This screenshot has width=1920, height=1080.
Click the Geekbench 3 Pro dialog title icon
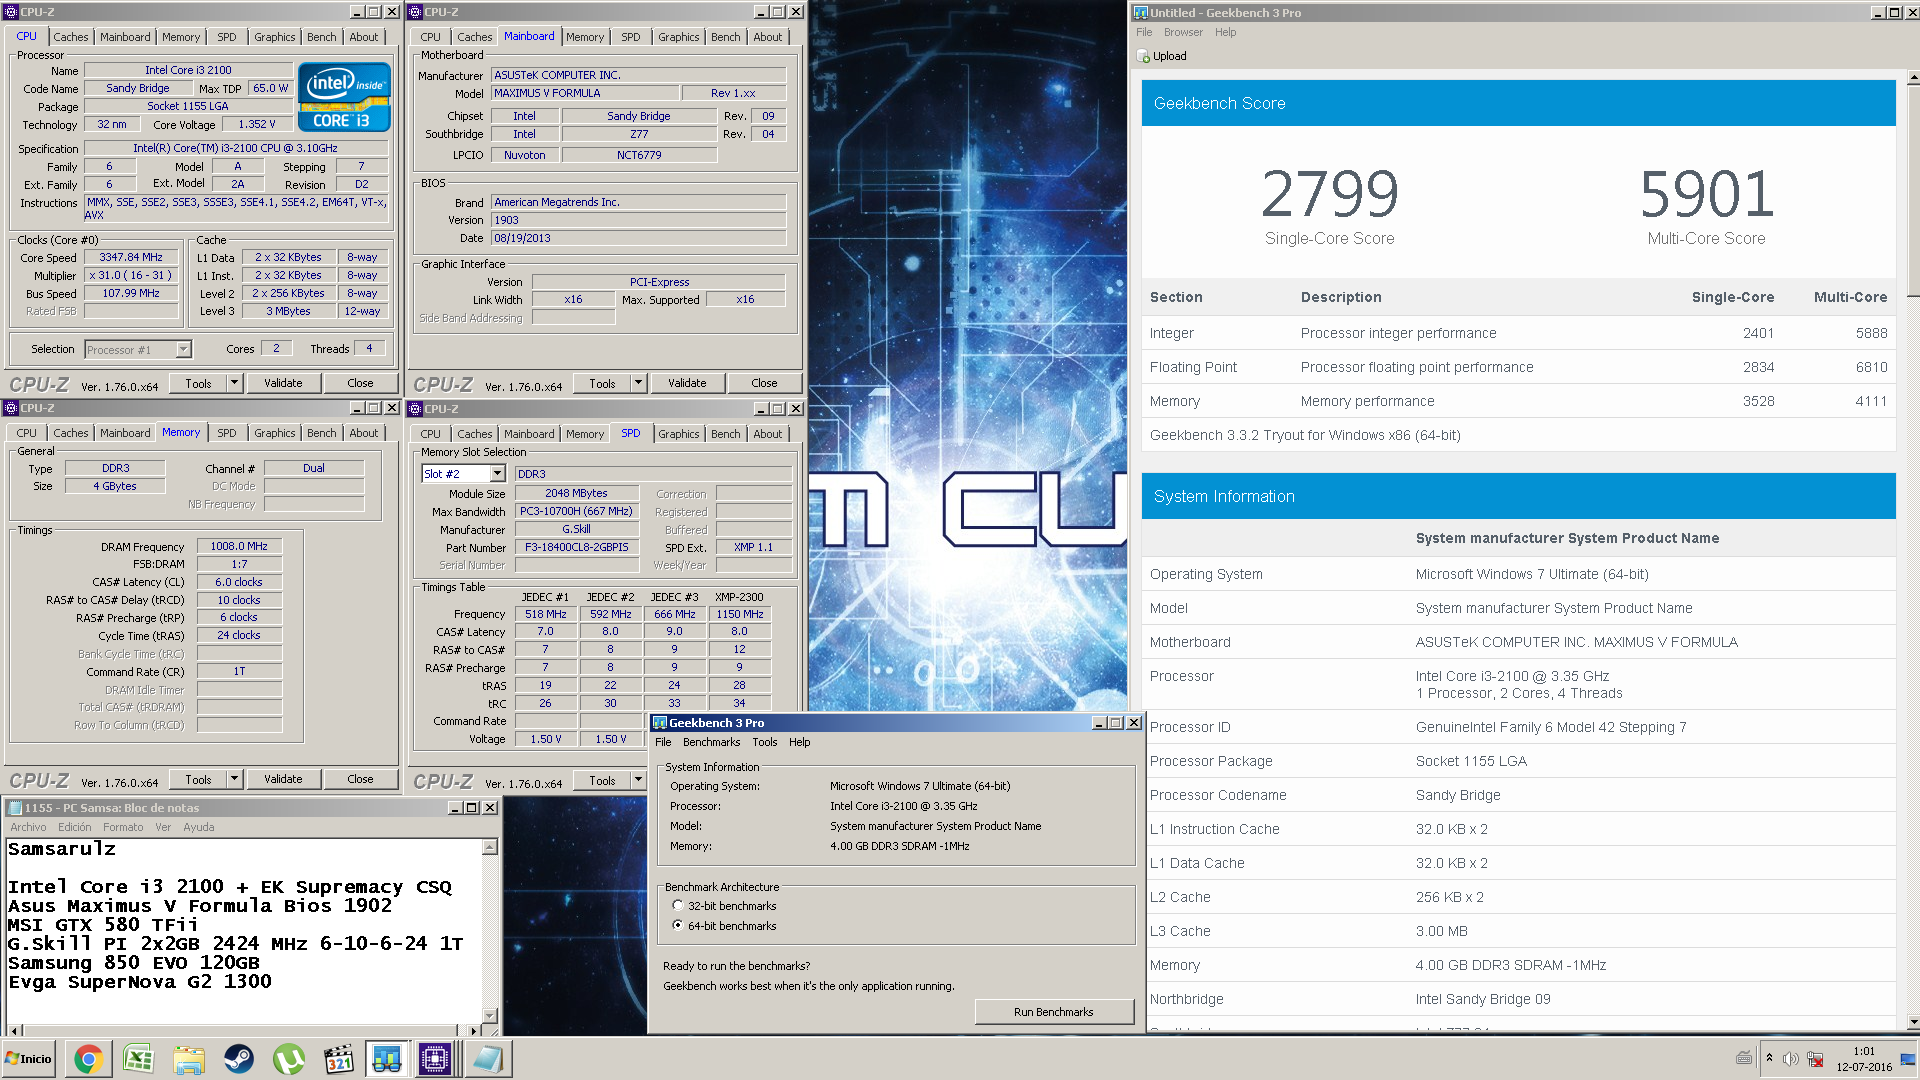[x=660, y=723]
